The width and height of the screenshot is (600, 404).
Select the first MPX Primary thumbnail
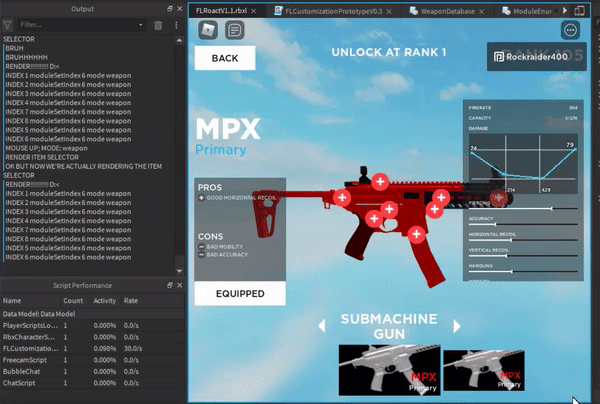390,370
